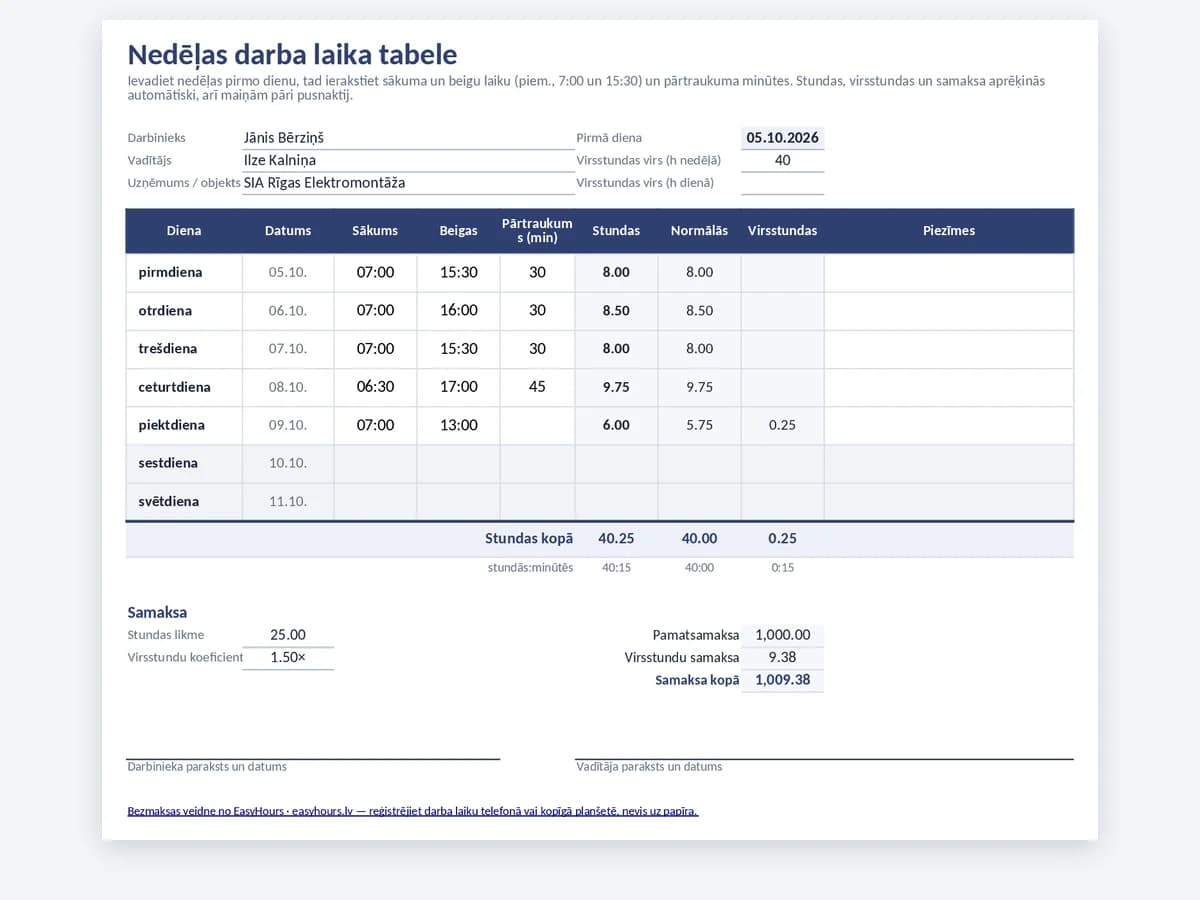Image resolution: width=1200 pixels, height=900 pixels.
Task: Select pirmdiena end time 15:30
Action: pyautogui.click(x=458, y=272)
